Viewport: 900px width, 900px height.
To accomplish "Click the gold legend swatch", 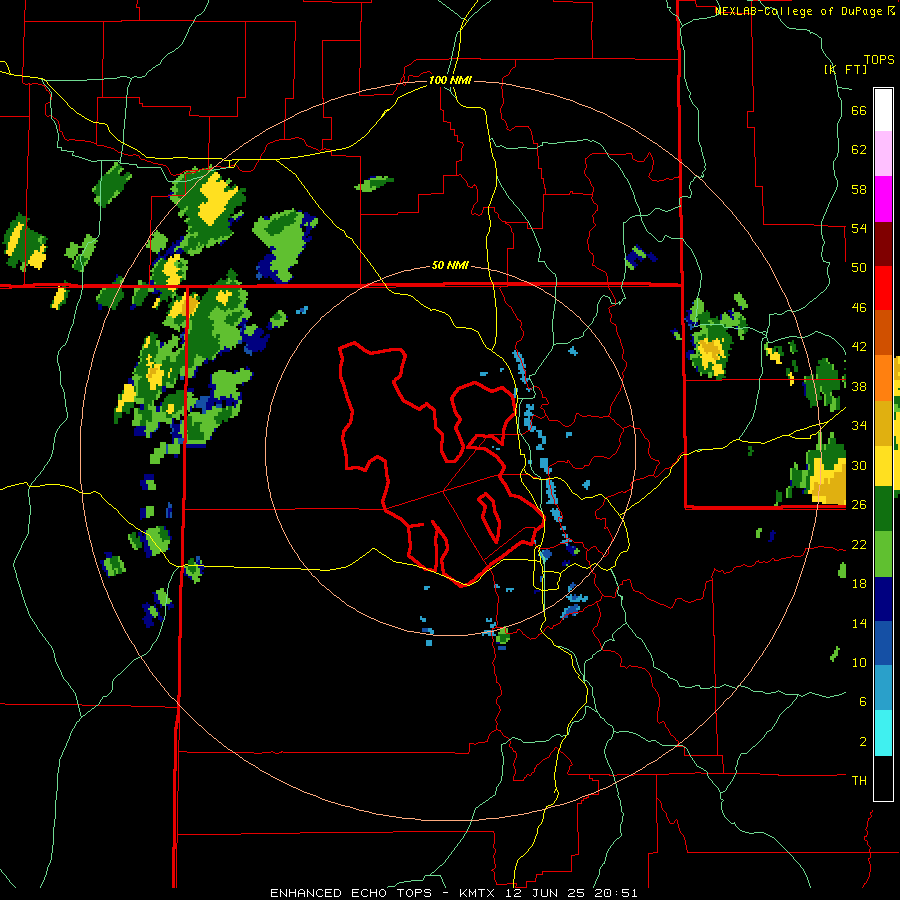I will [x=883, y=423].
